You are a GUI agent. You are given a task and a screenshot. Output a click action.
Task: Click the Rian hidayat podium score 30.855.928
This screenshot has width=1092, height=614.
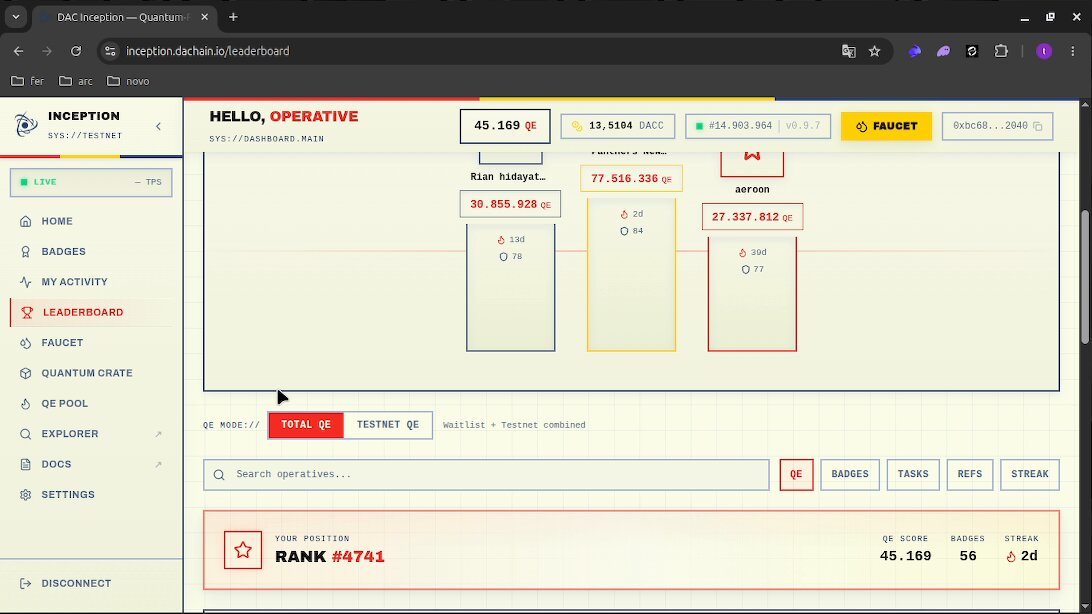[x=510, y=204]
